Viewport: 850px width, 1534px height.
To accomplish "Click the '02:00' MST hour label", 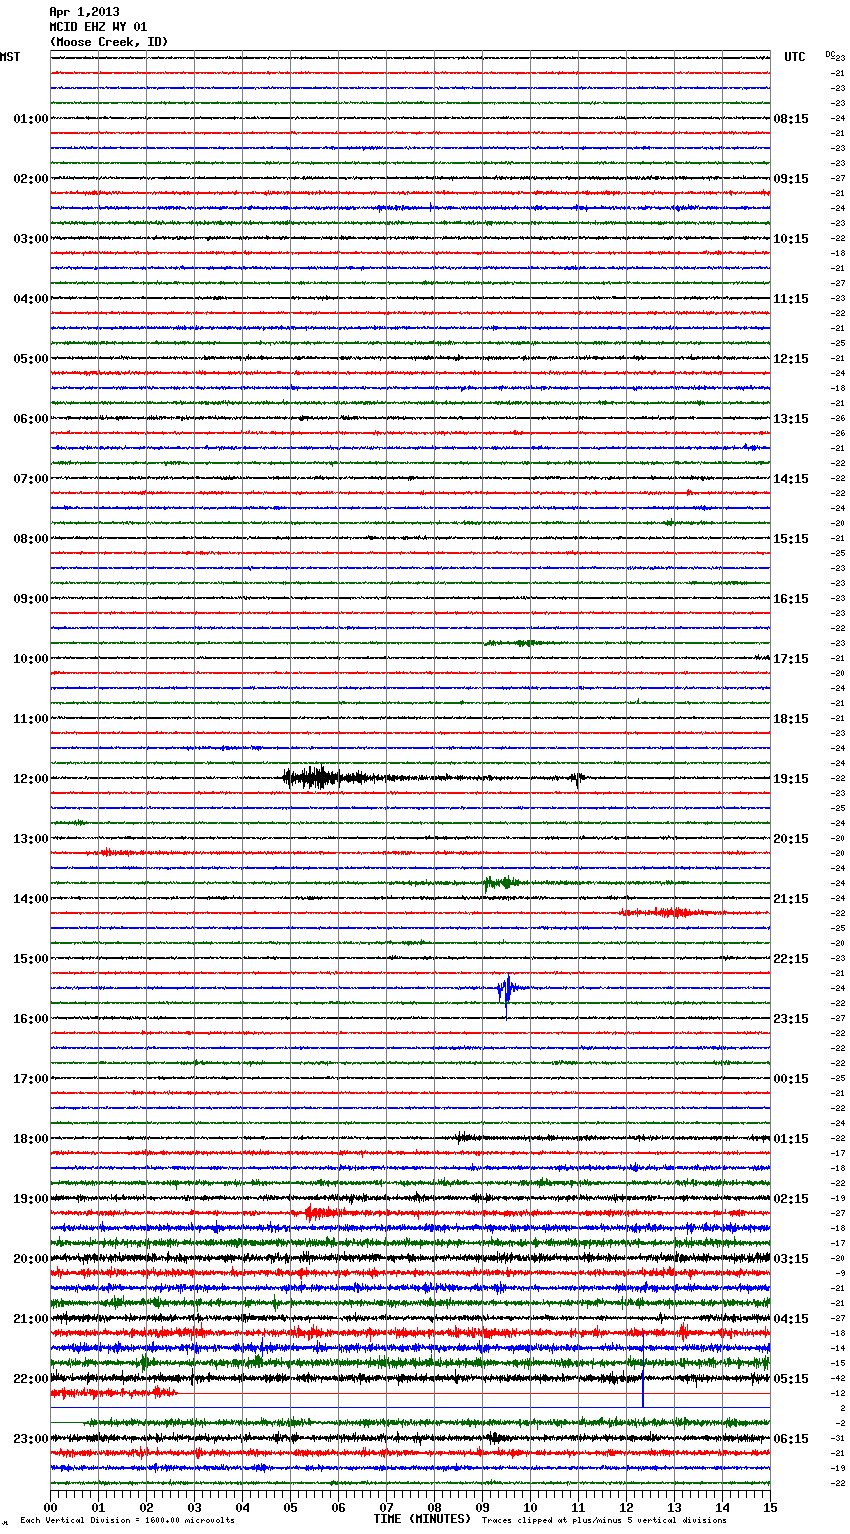I will pos(30,179).
